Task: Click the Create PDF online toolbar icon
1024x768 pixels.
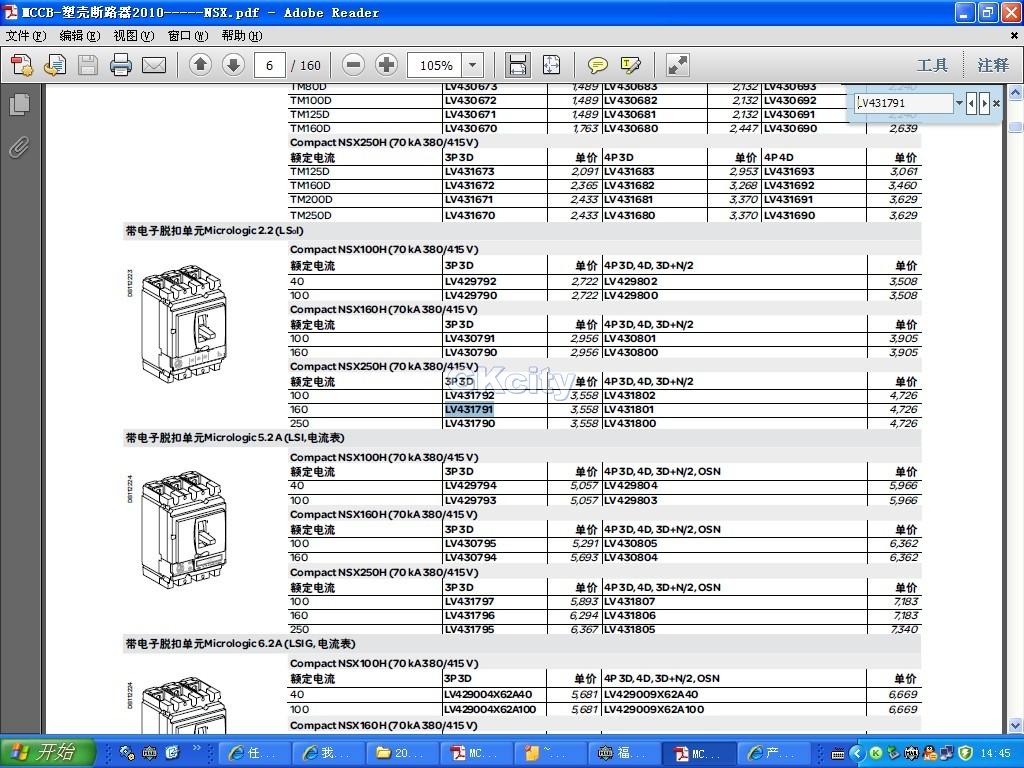Action: pyautogui.click(x=22, y=65)
